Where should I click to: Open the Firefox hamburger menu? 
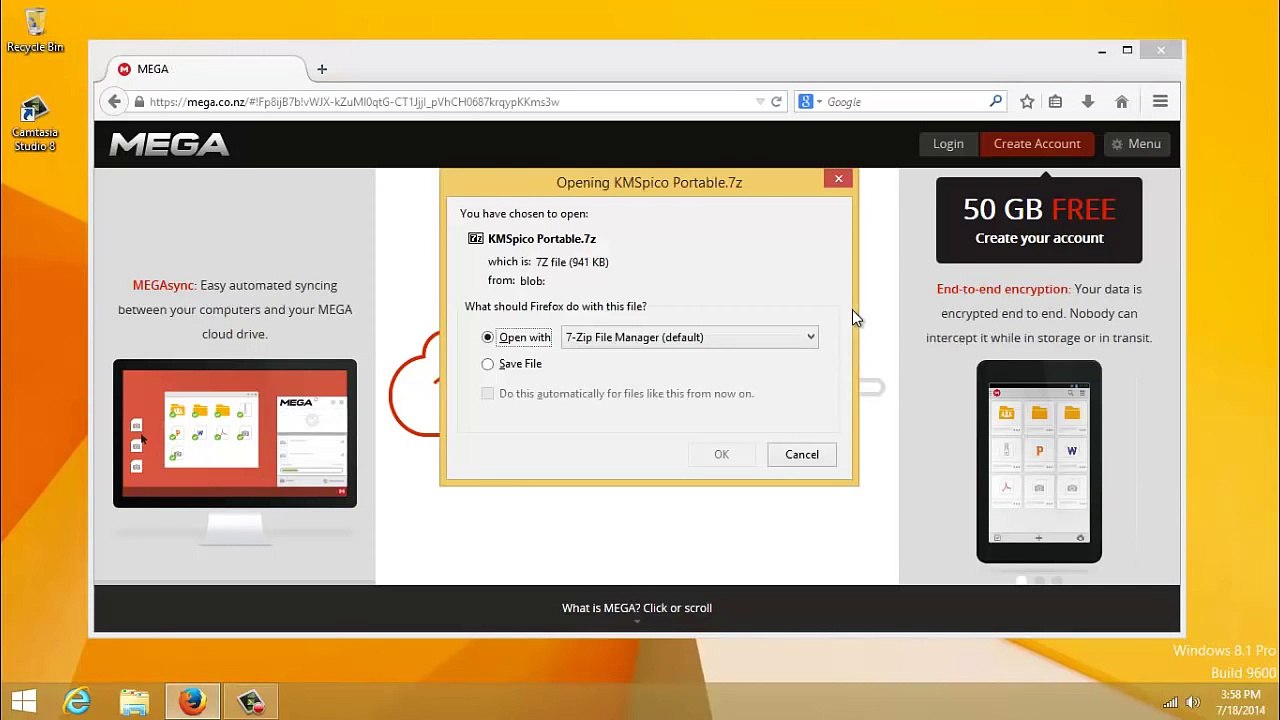[x=1160, y=102]
